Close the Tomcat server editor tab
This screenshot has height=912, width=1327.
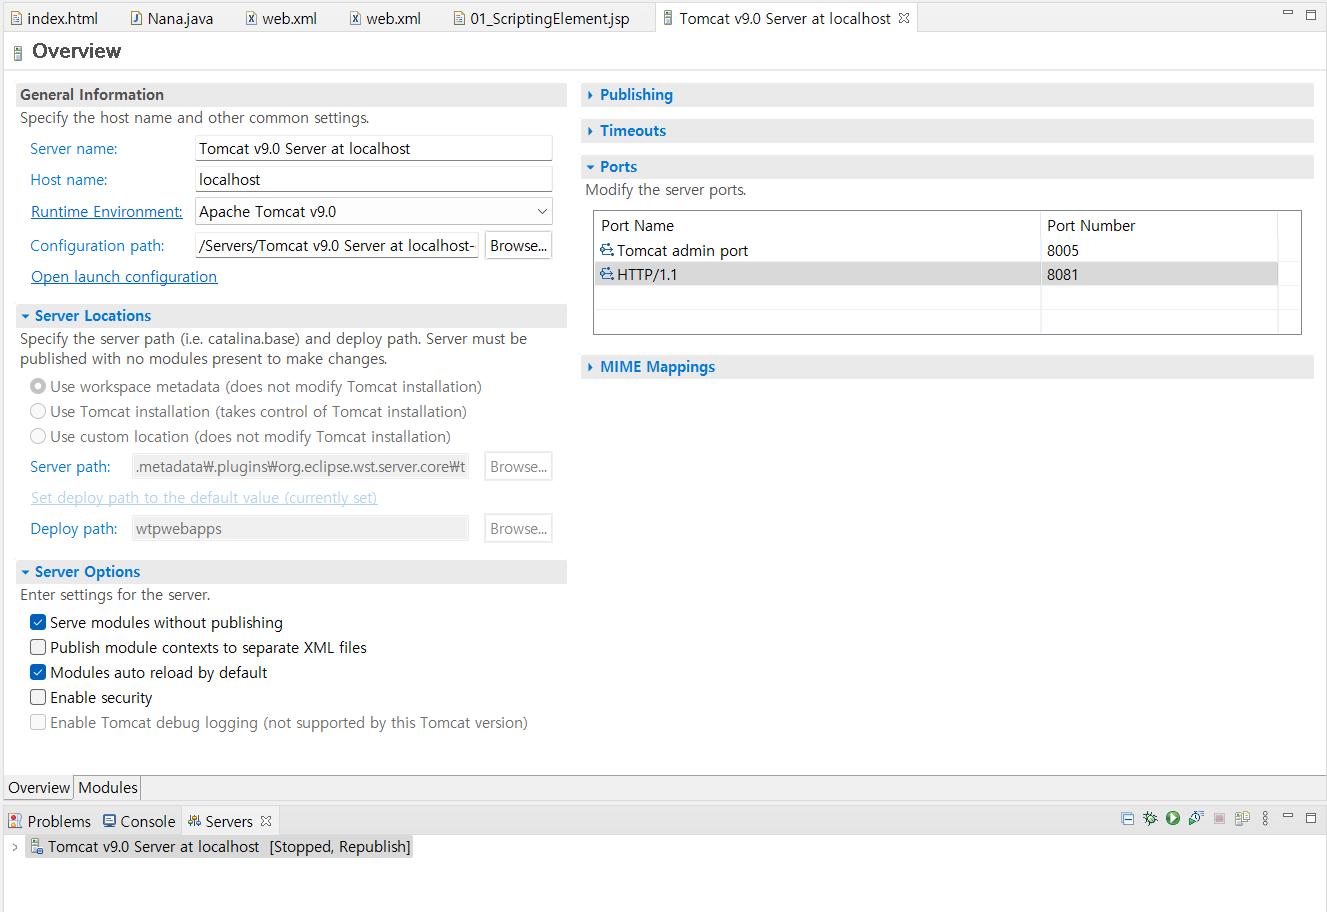click(x=904, y=18)
